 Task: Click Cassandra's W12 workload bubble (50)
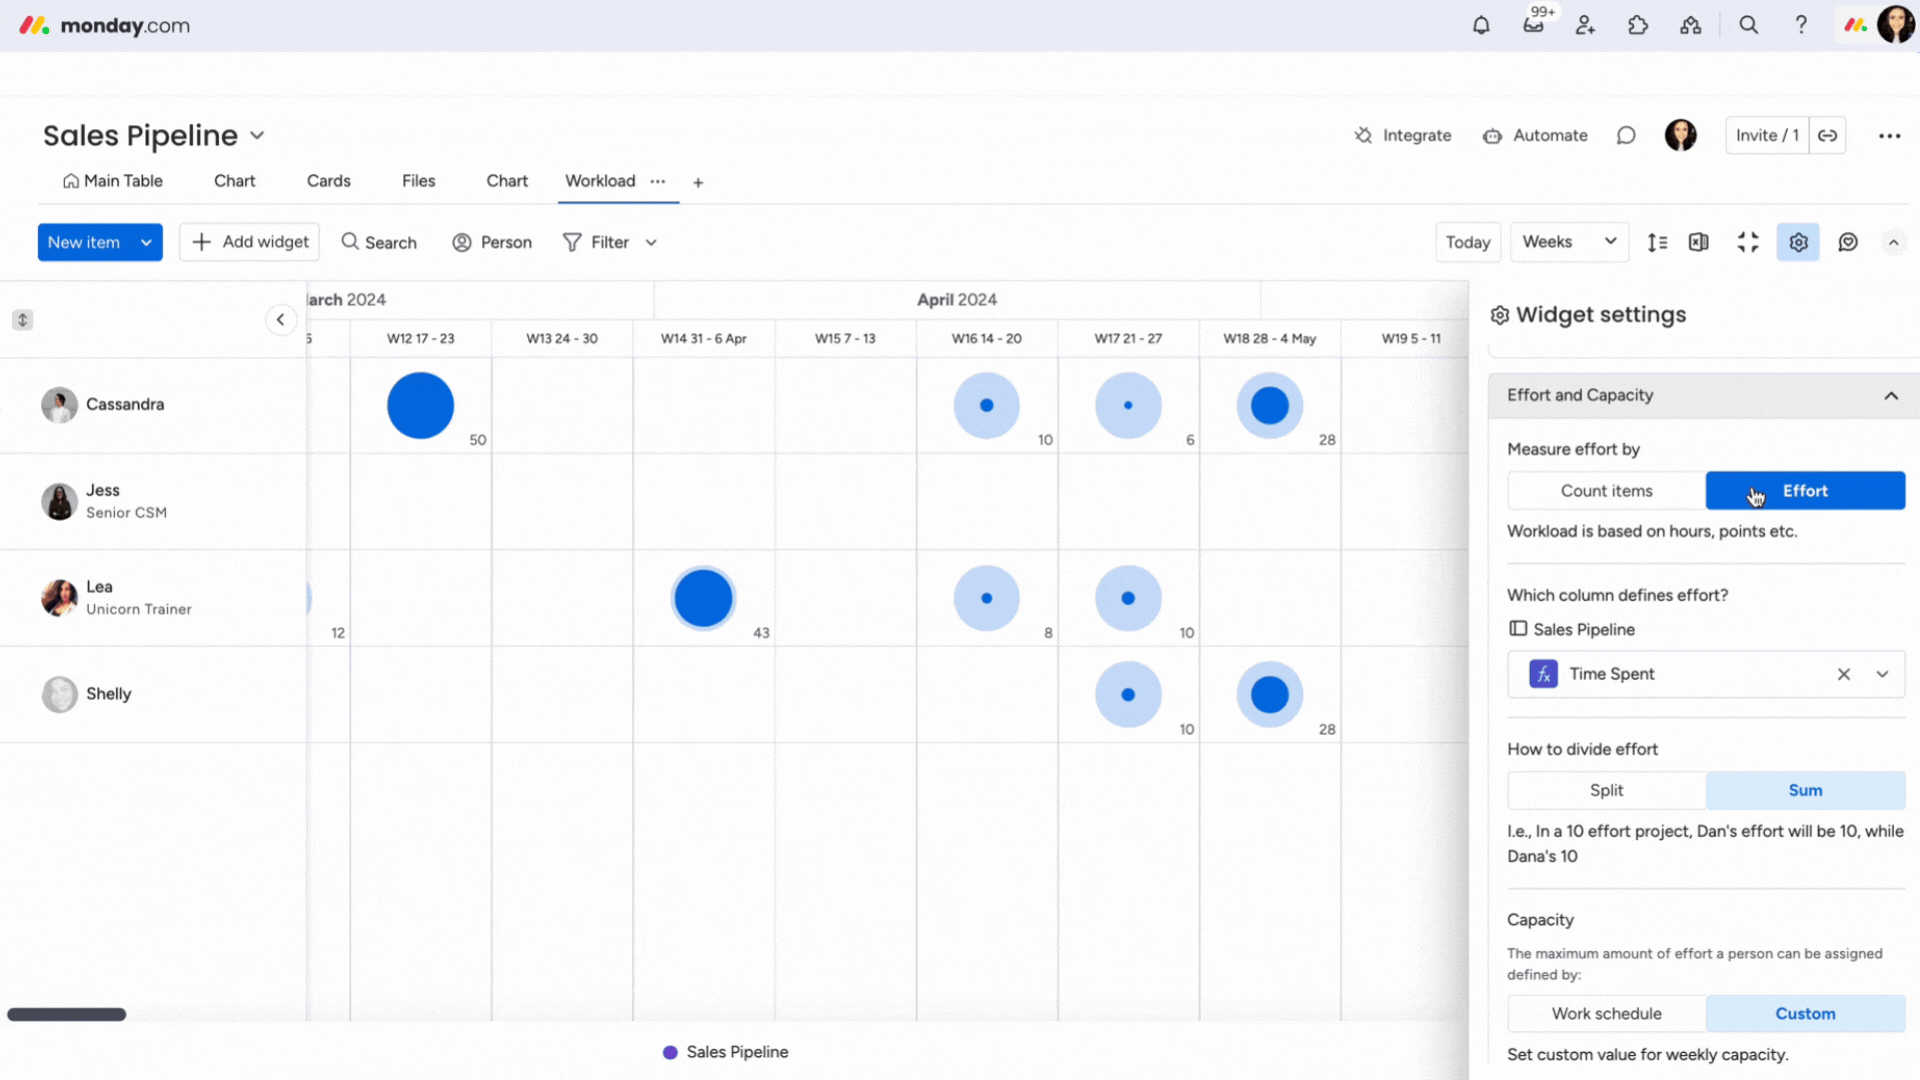[420, 405]
